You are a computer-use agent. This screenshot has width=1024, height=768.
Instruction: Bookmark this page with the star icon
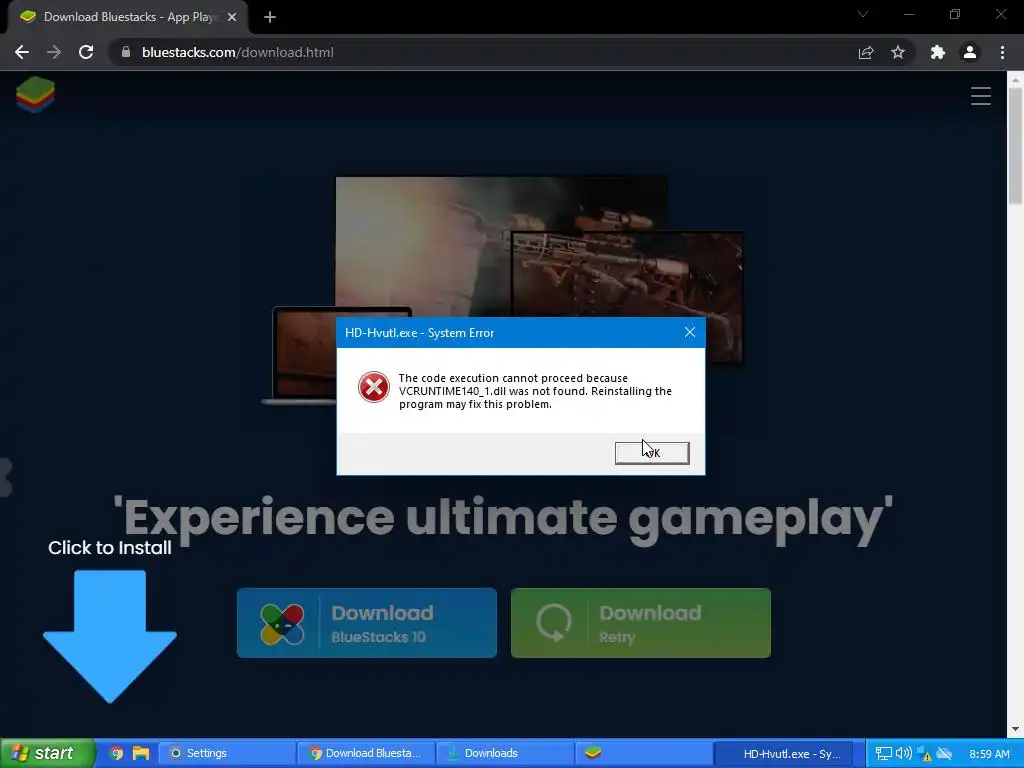[898, 52]
